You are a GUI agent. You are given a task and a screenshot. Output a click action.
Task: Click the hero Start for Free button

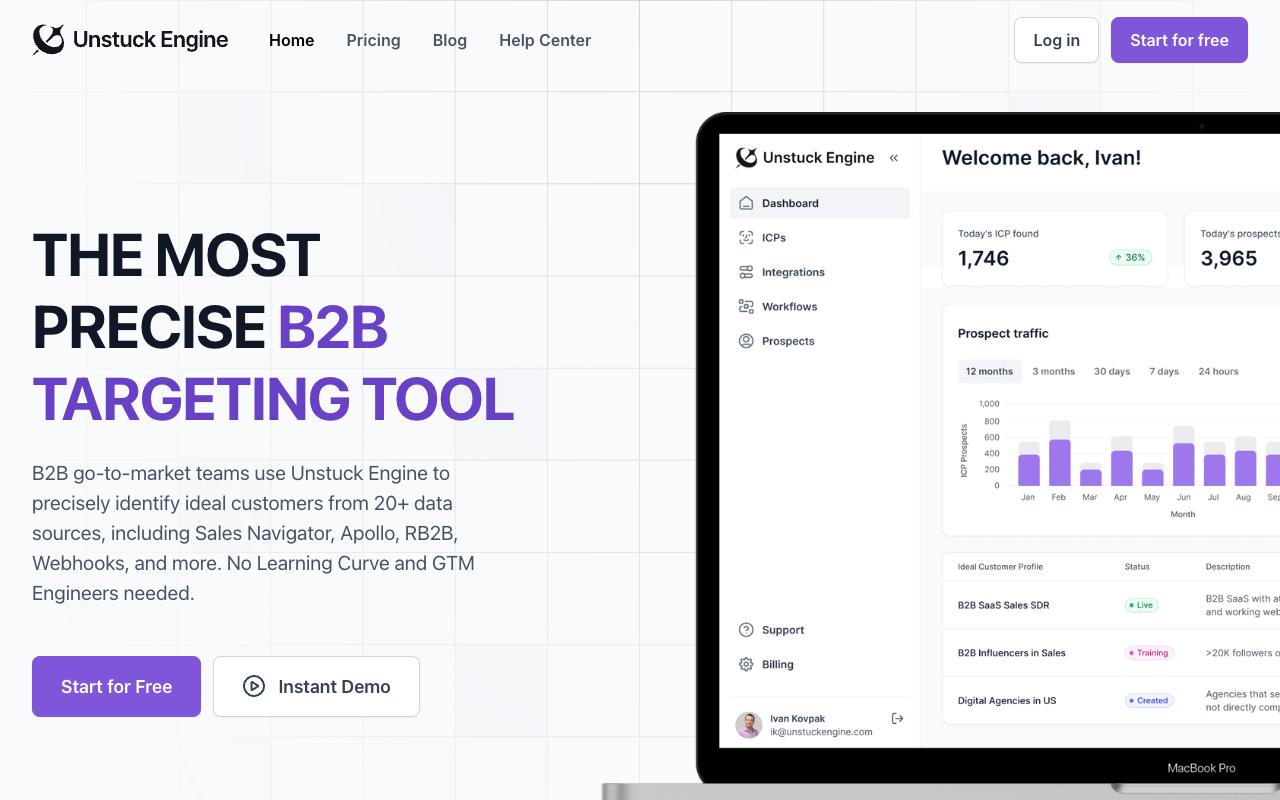click(x=116, y=686)
